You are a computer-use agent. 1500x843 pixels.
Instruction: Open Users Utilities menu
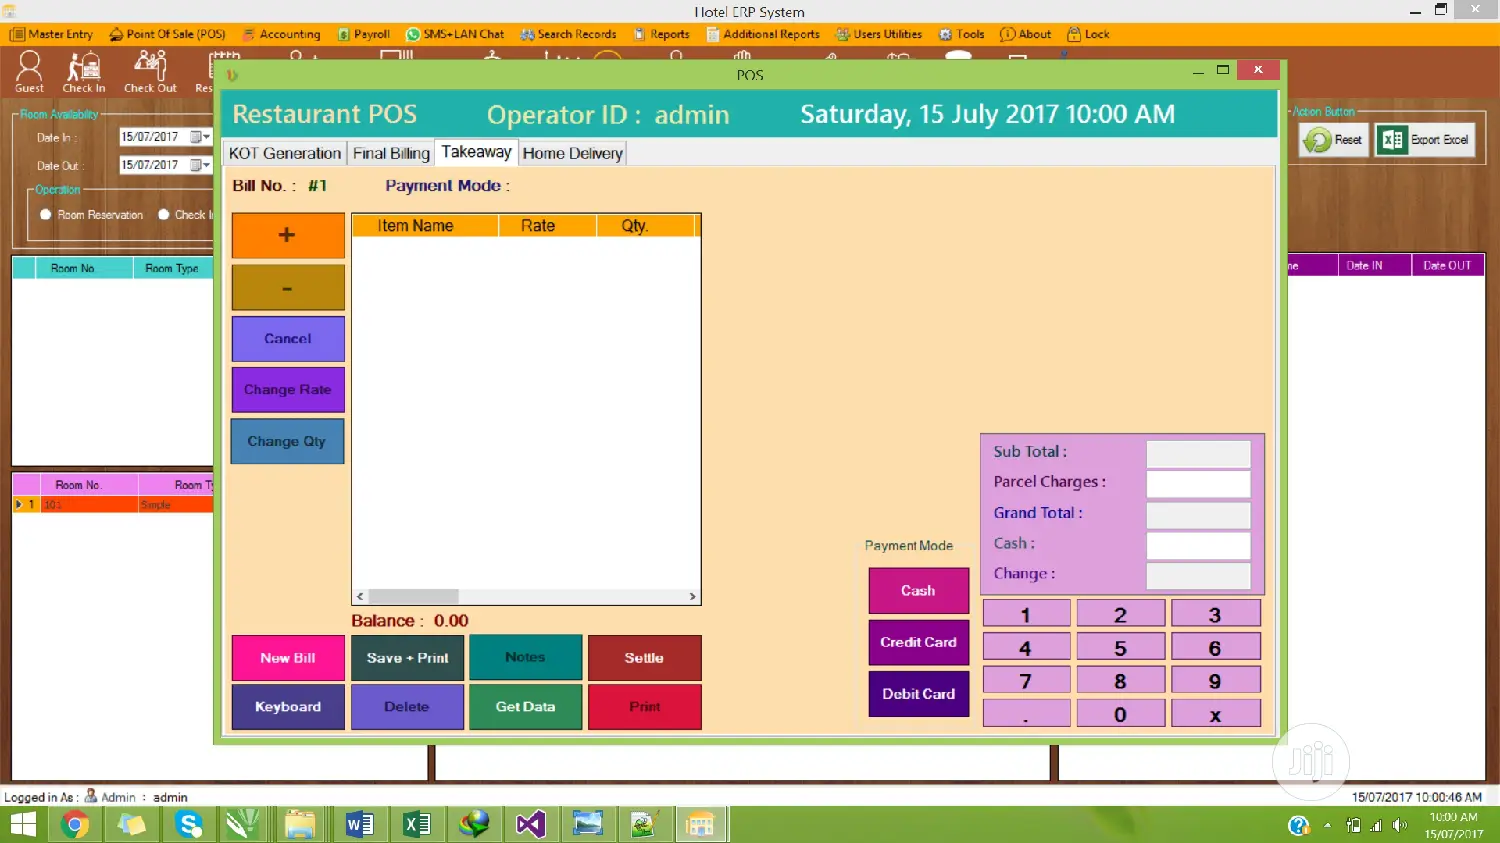tap(879, 34)
